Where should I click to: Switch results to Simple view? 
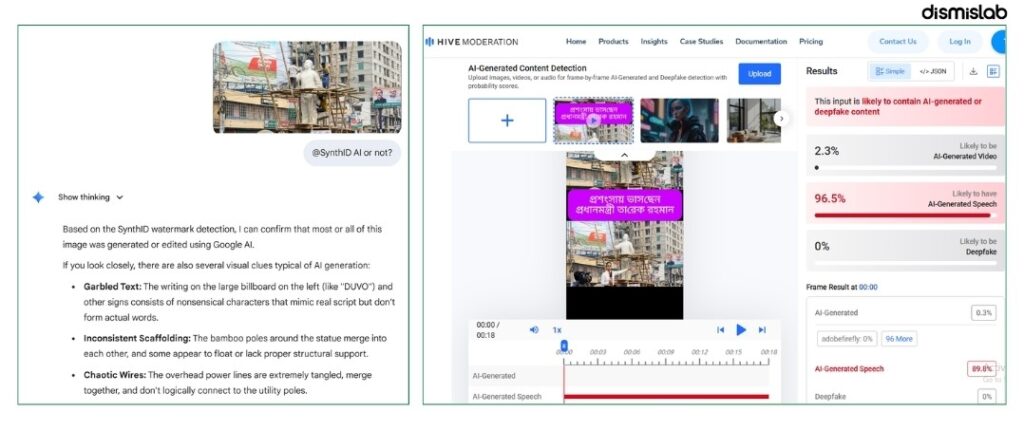pos(889,71)
